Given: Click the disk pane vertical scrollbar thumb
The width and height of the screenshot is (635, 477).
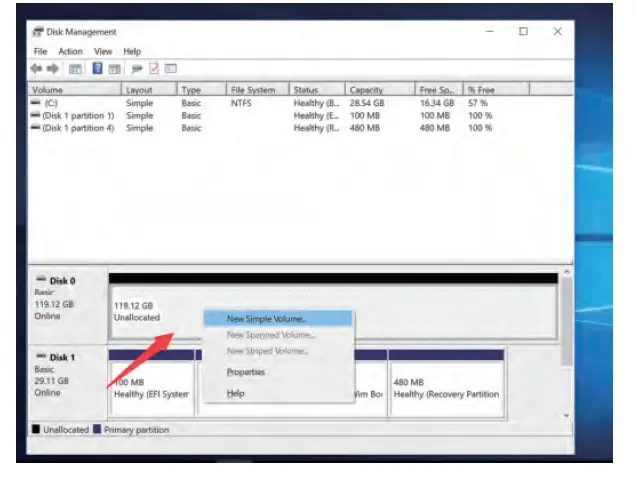Looking at the screenshot, I should click(x=567, y=322).
